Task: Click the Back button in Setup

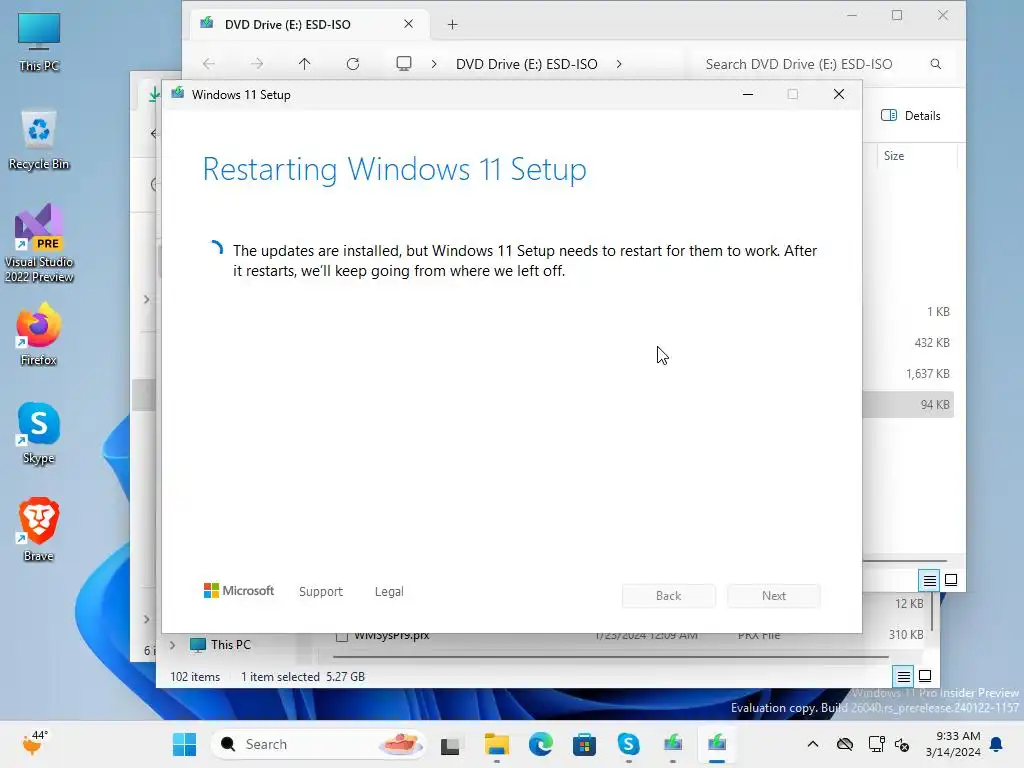Action: (x=668, y=596)
